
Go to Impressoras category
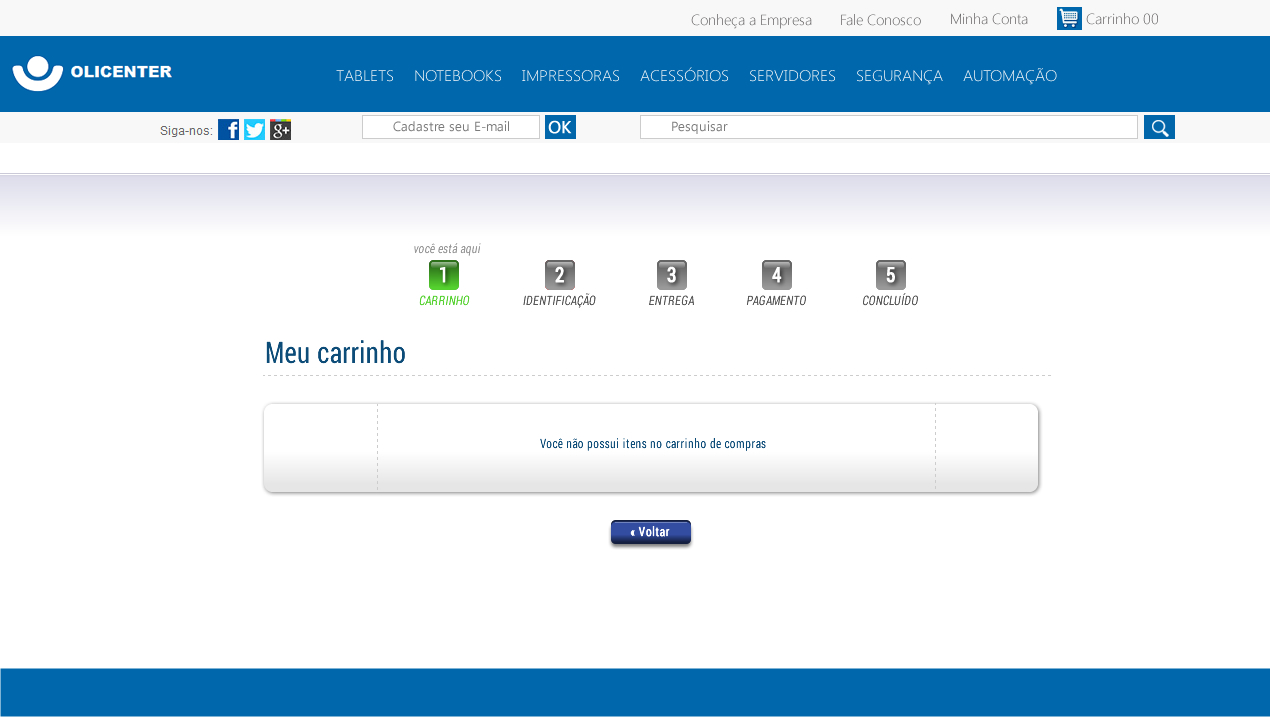(570, 76)
